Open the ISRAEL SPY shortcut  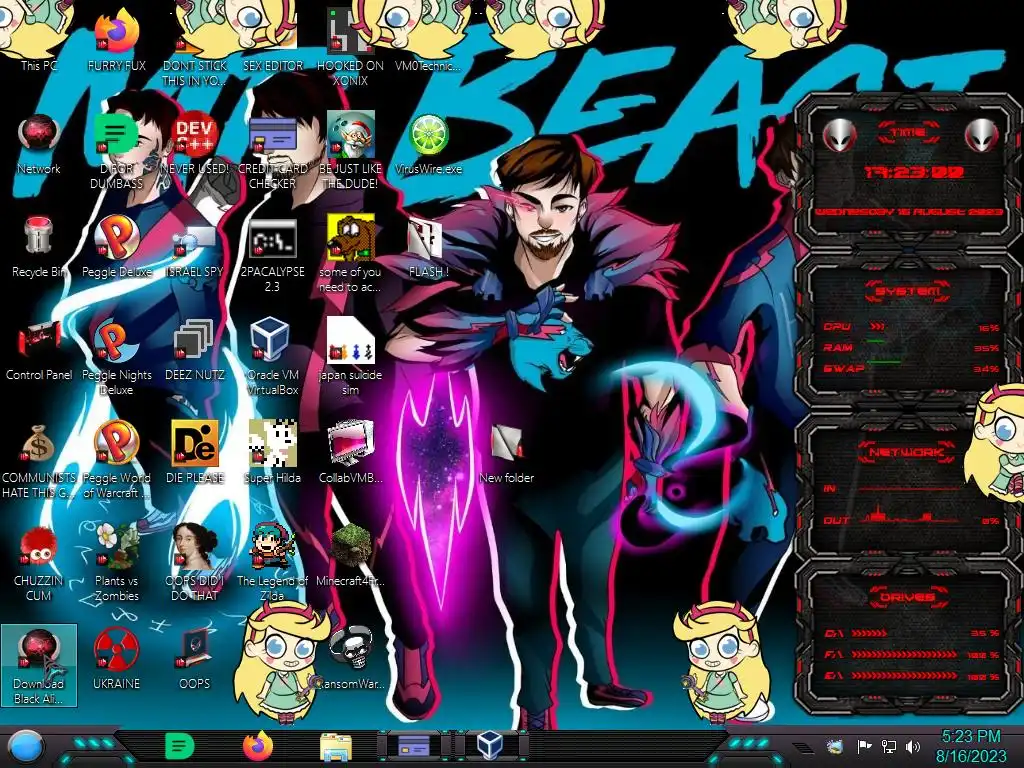[x=194, y=247]
